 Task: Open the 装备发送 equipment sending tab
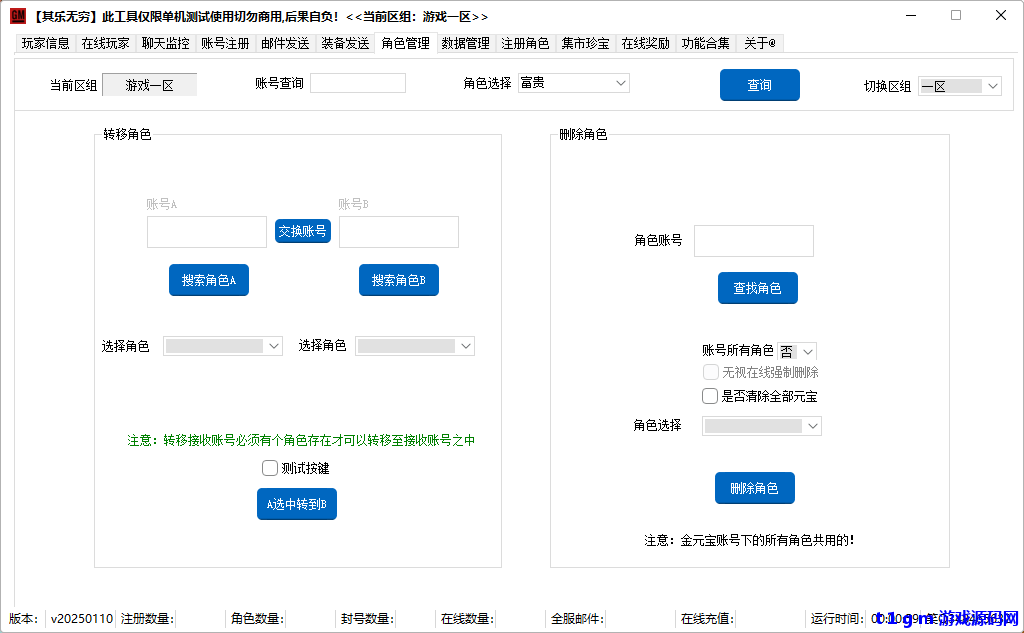(345, 43)
